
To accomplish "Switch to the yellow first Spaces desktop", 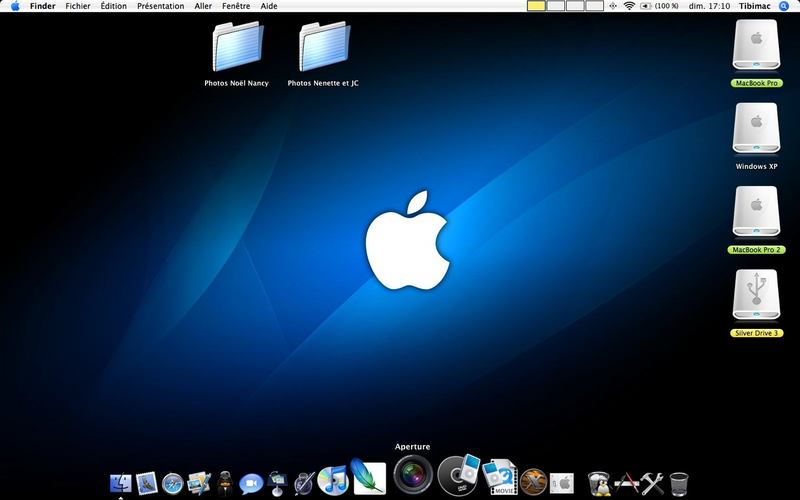I will click(x=536, y=6).
